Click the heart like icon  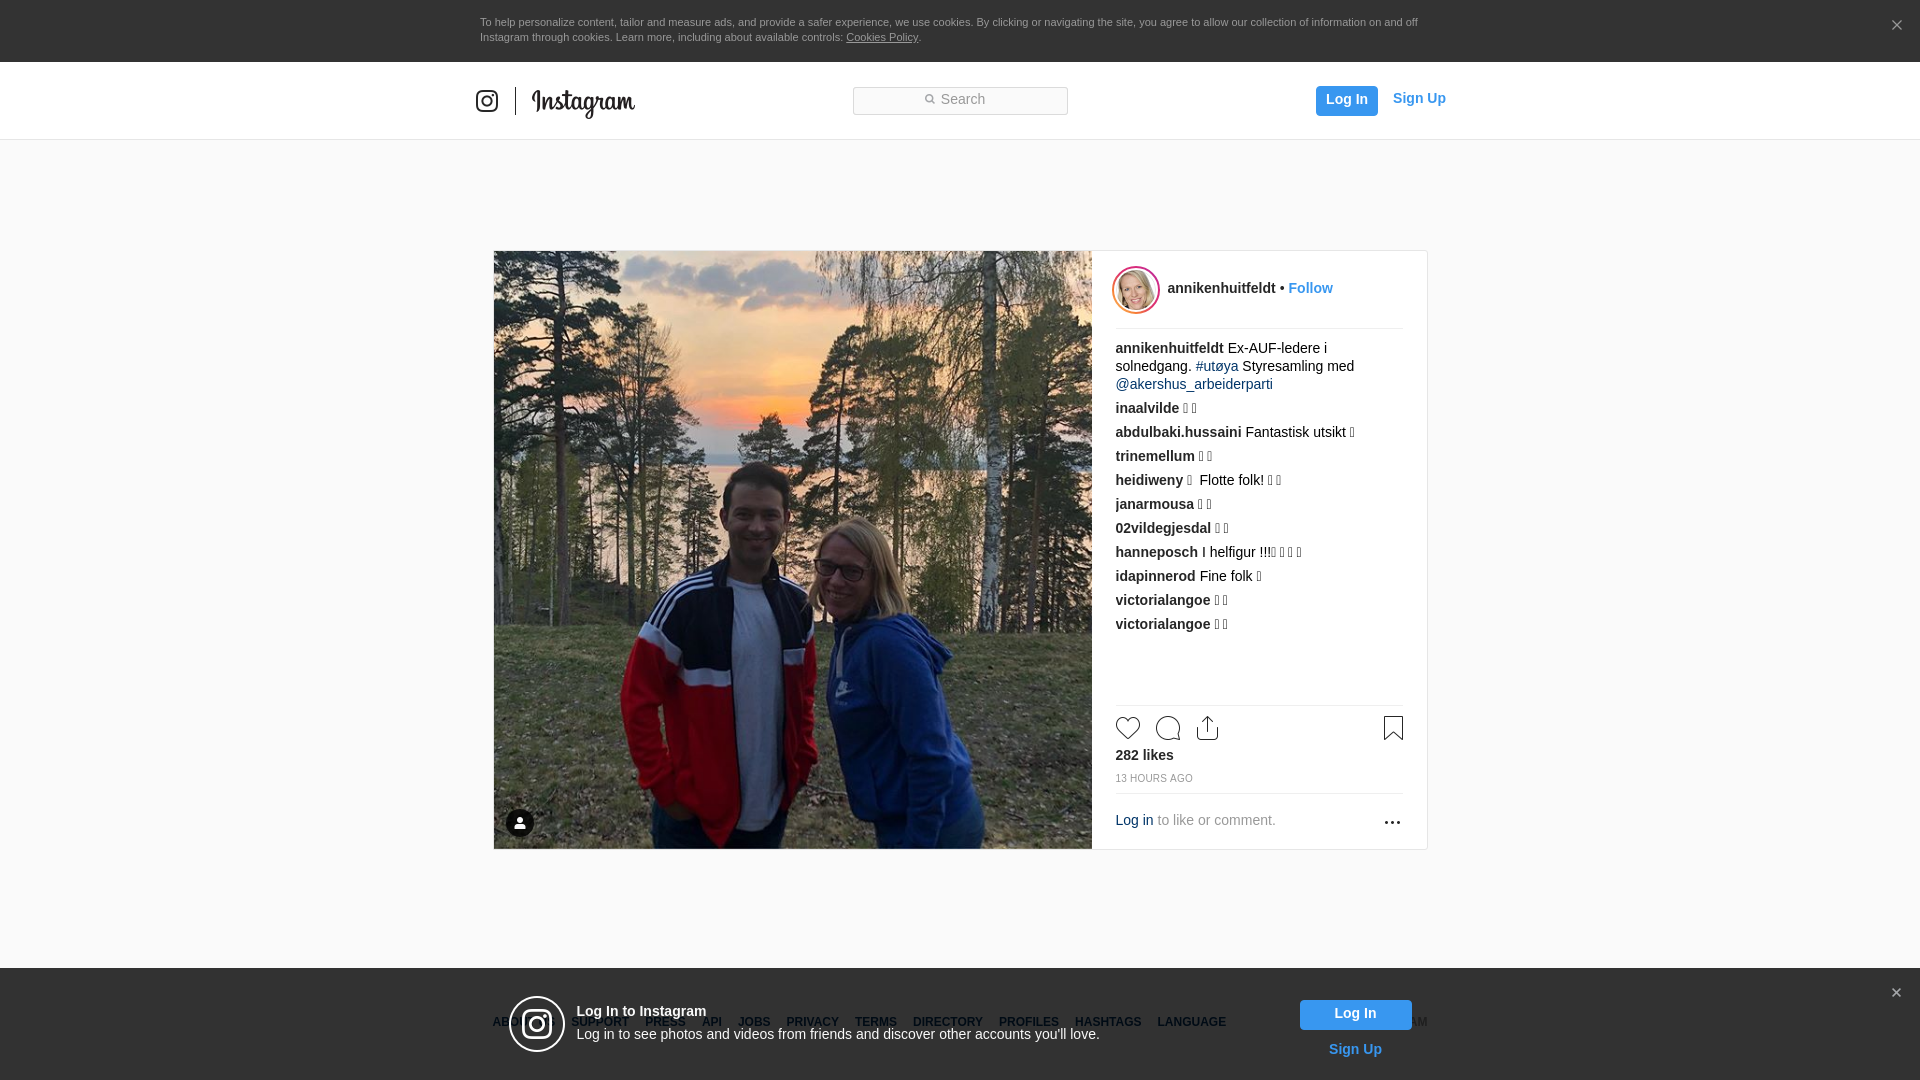[x=1127, y=728]
